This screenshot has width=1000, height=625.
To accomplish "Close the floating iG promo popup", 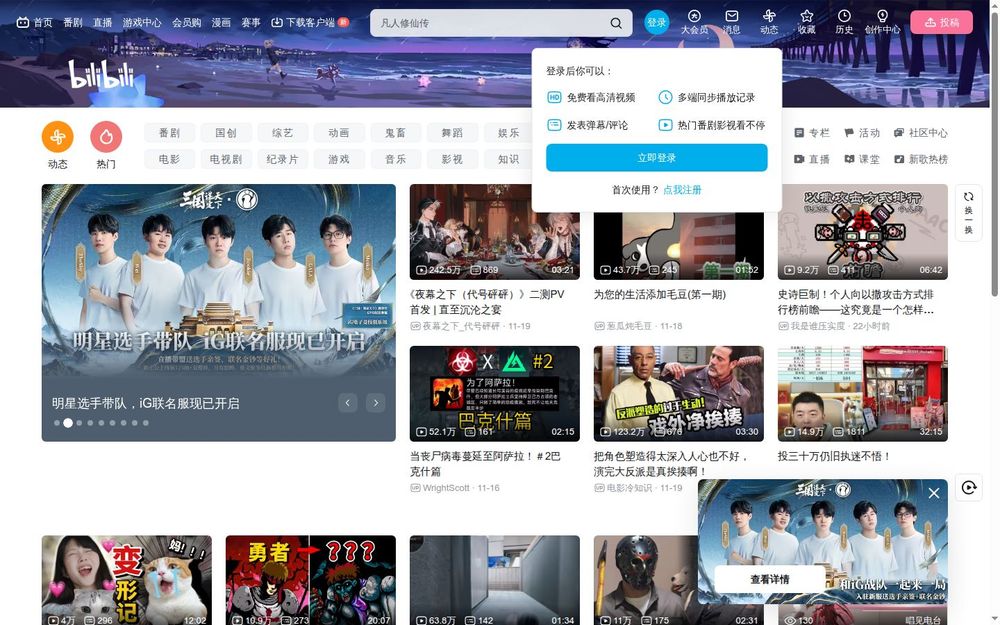I will pos(934,493).
